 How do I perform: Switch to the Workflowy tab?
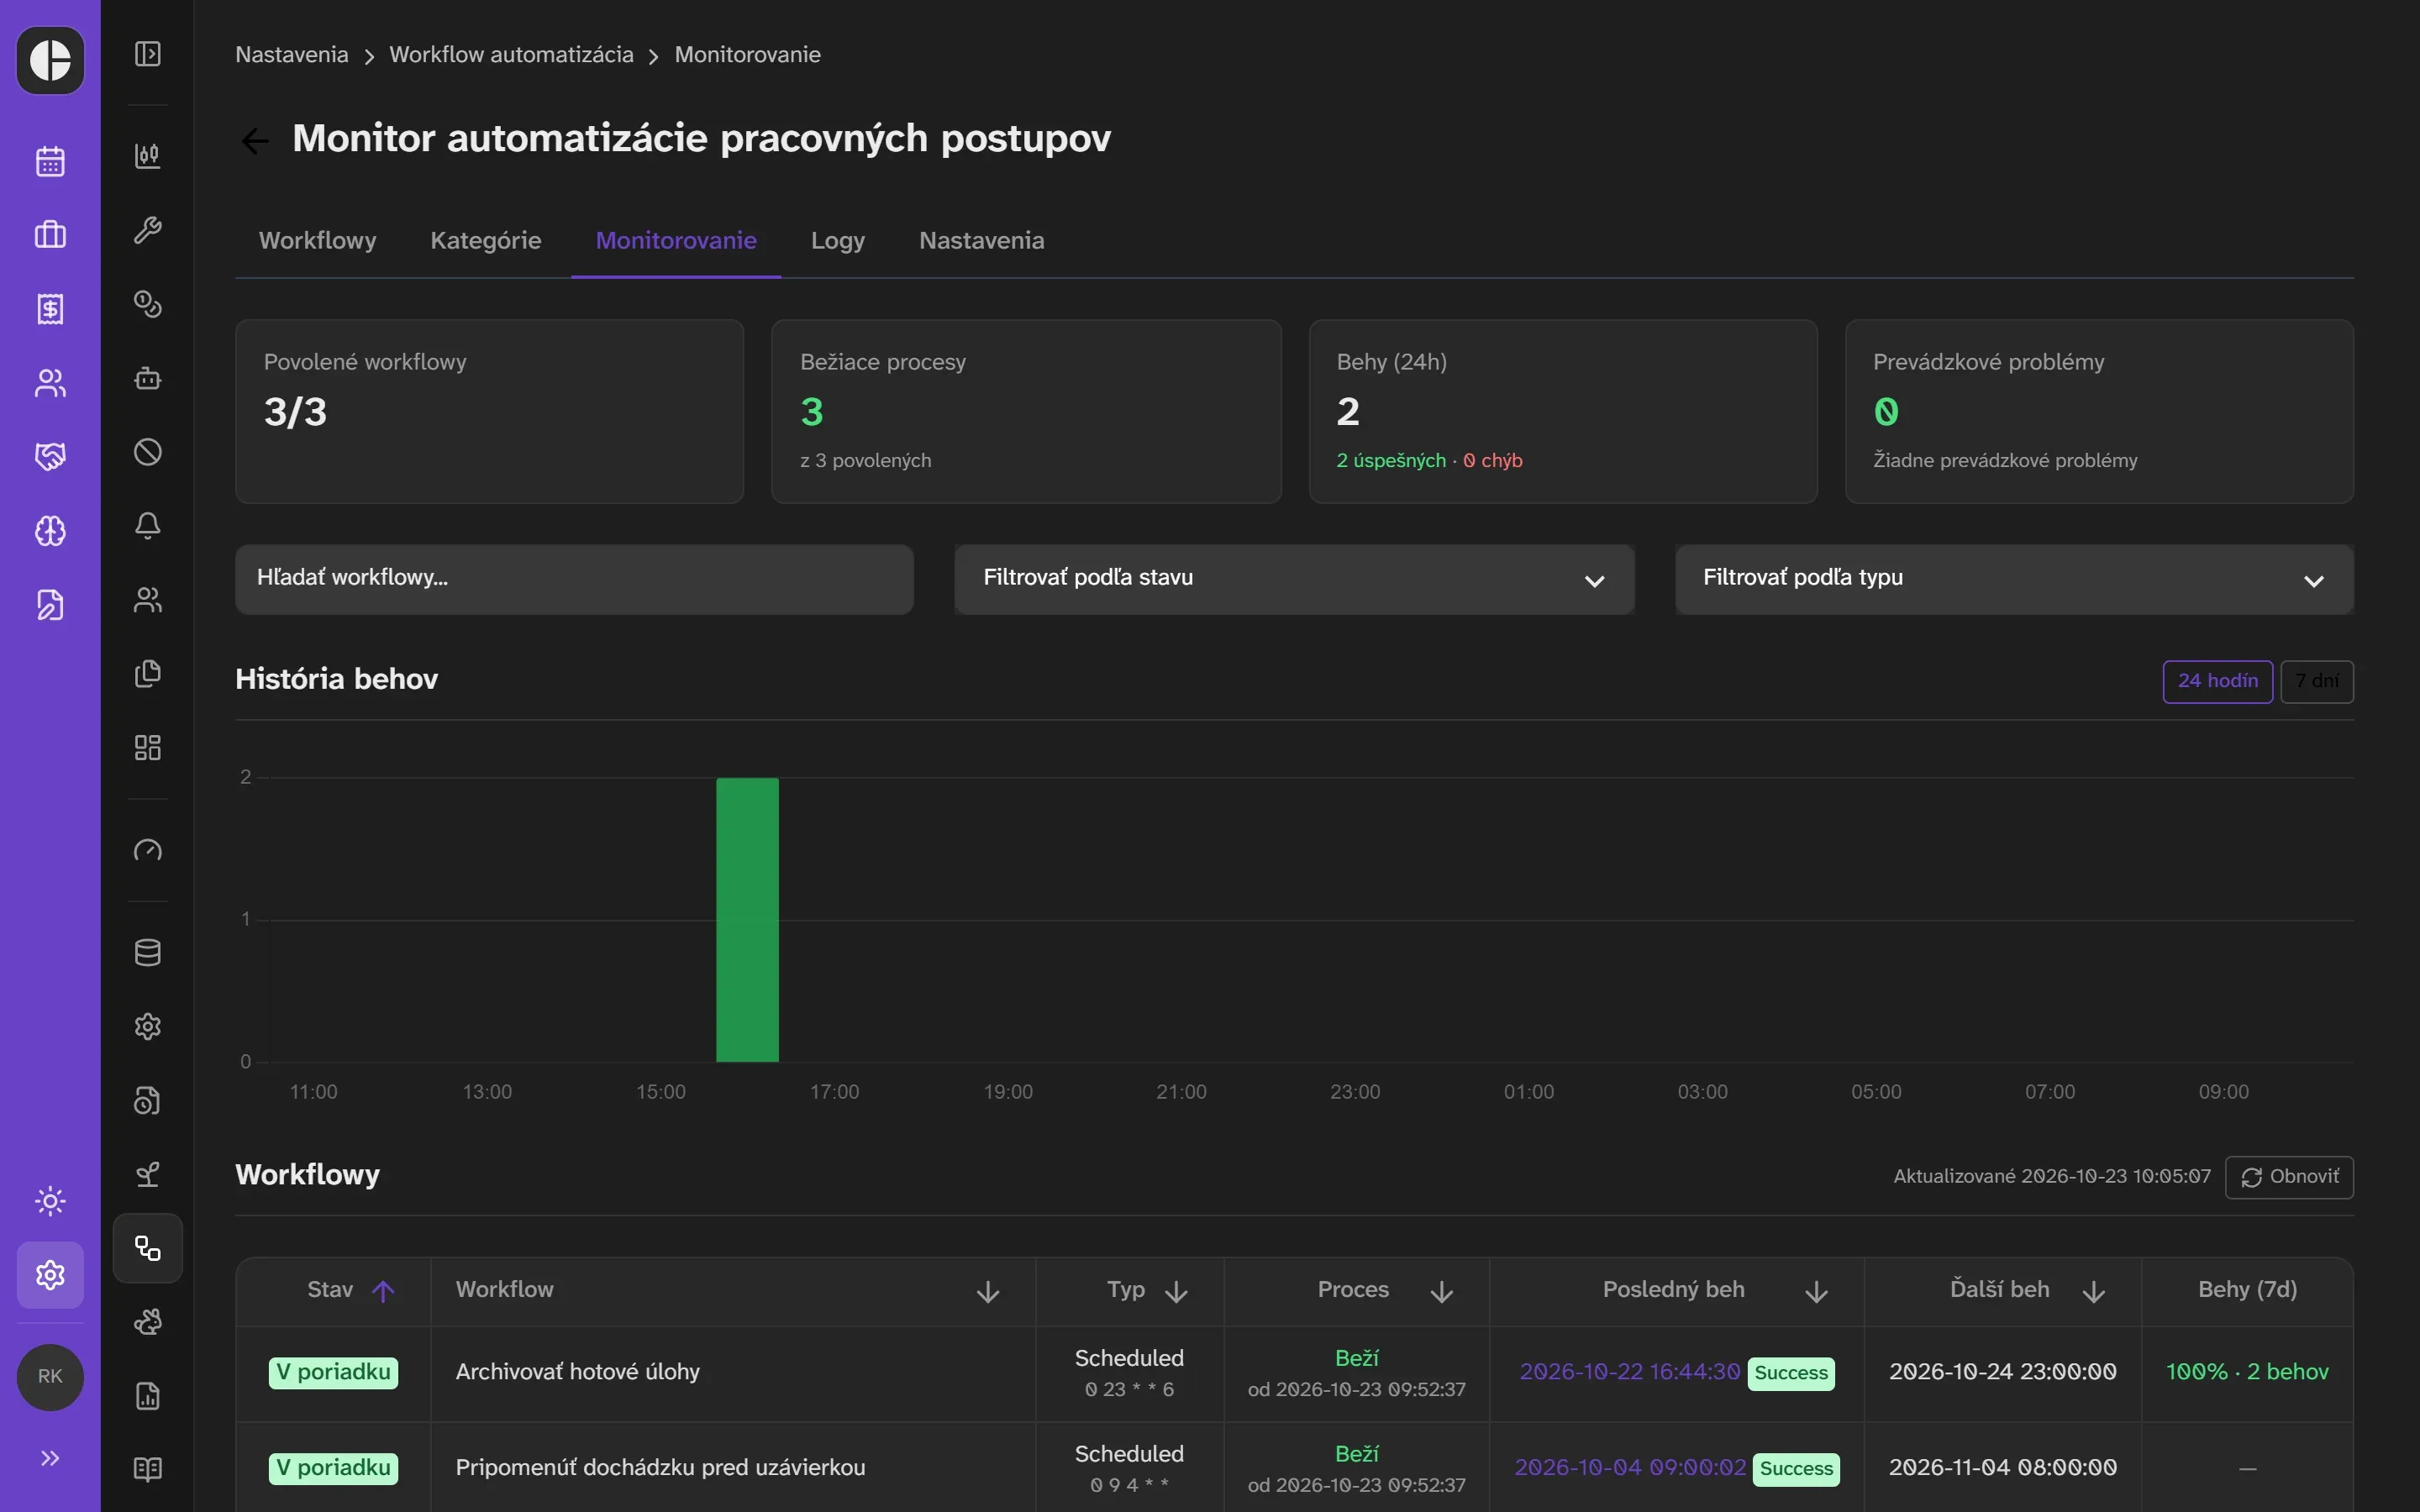317,241
